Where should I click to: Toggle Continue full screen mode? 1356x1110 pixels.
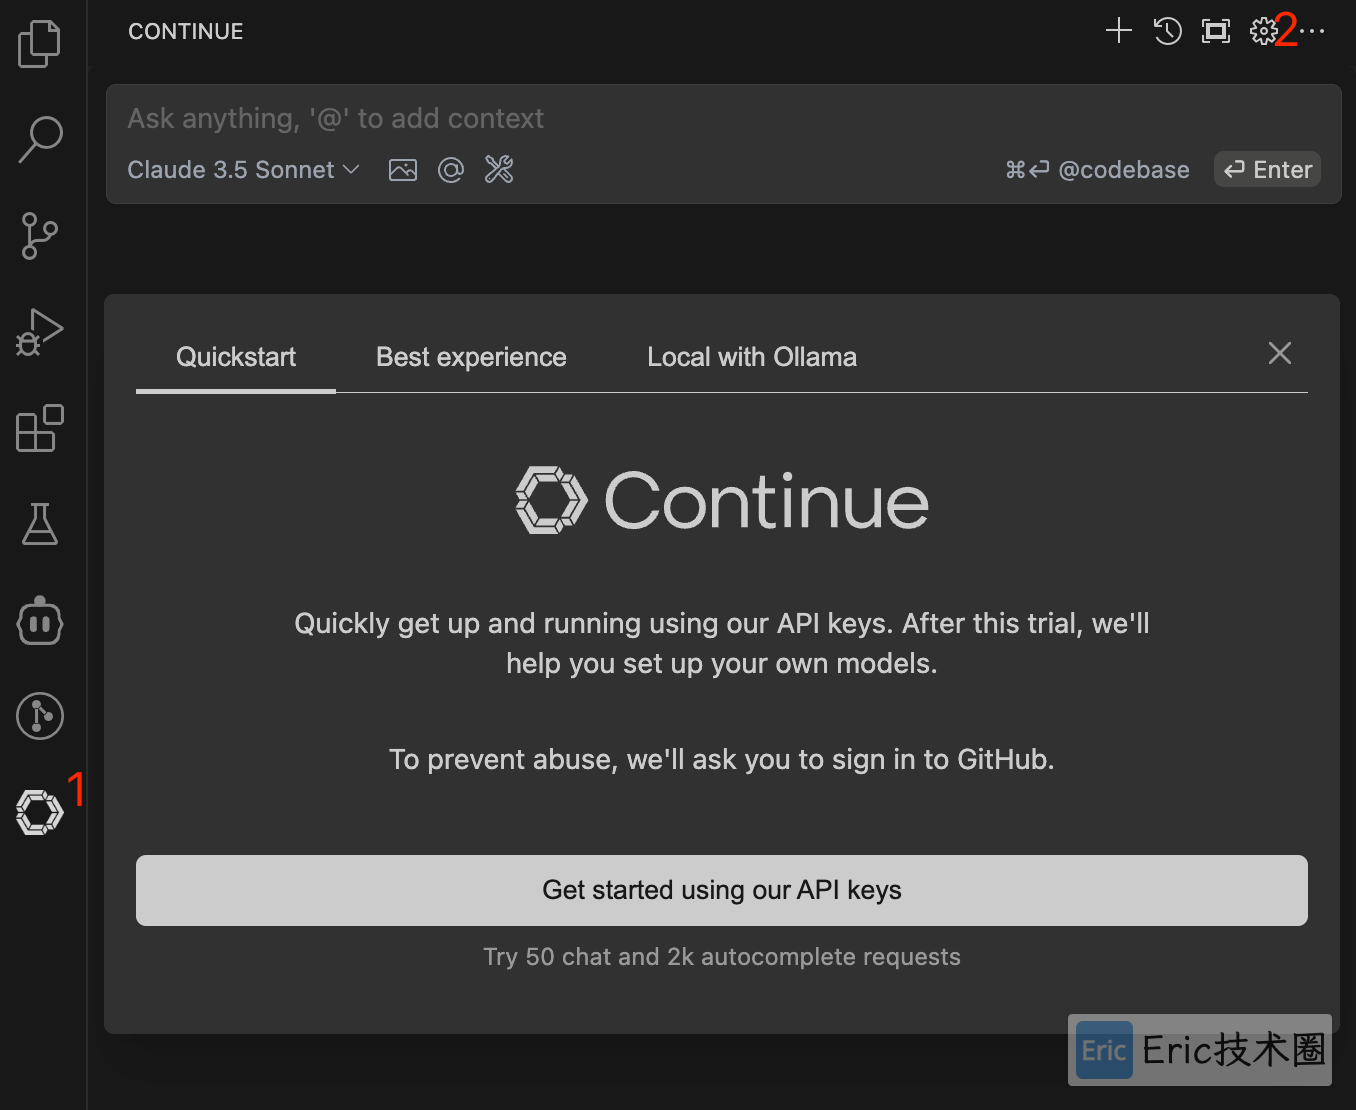click(x=1216, y=31)
